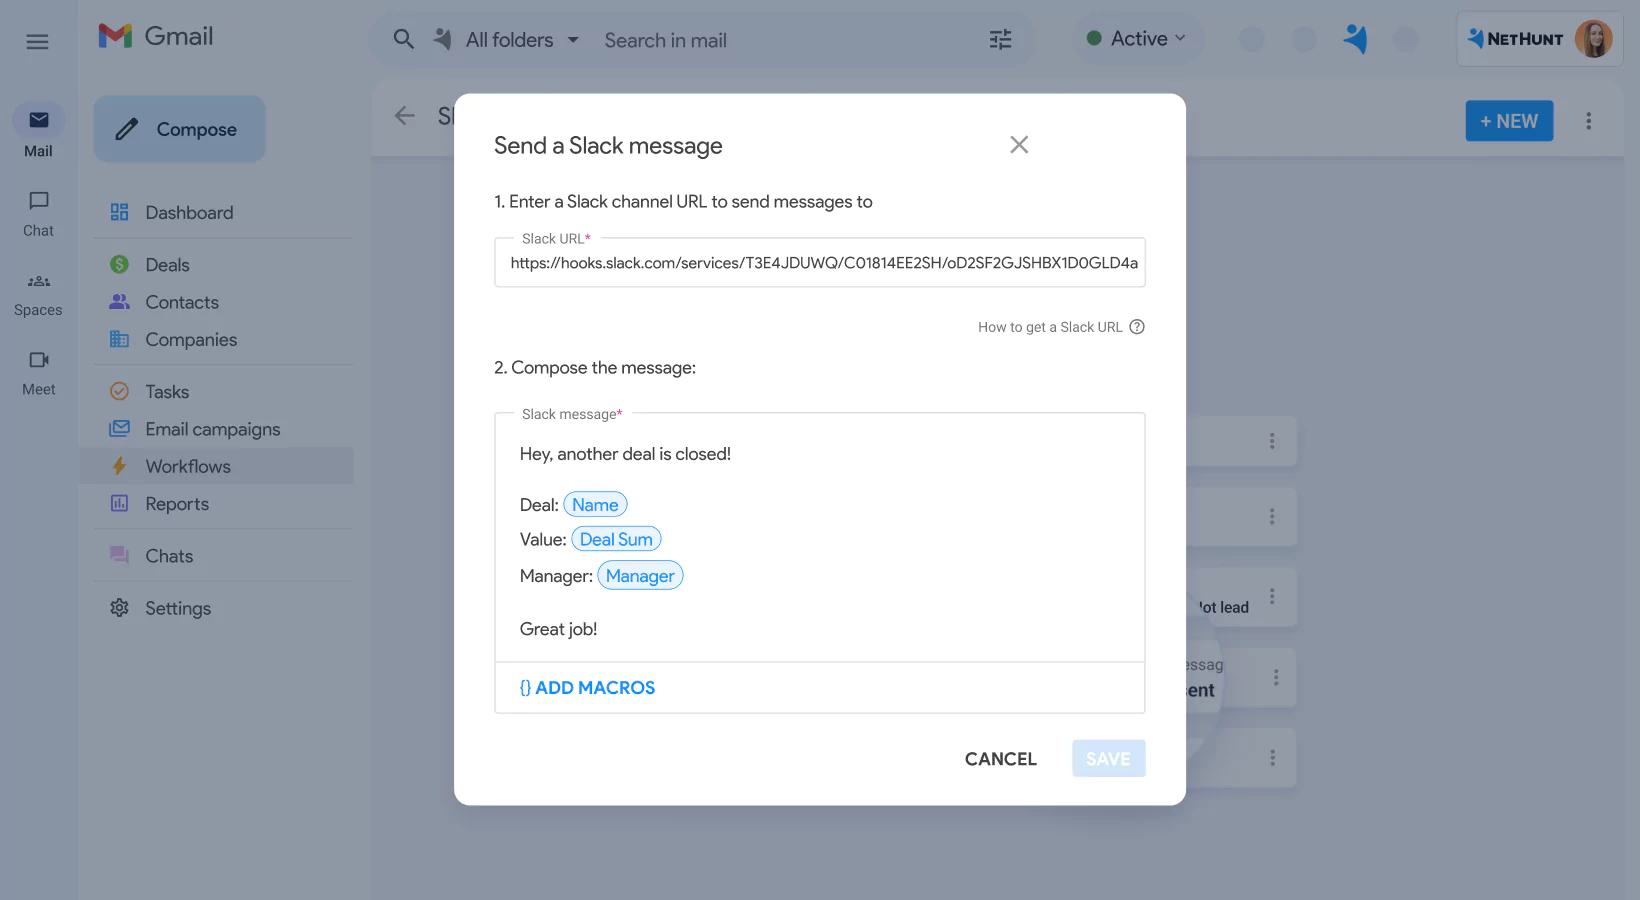Screen dimensions: 1640x900
Task: Open Email campaigns in the sidebar
Action: 212,429
